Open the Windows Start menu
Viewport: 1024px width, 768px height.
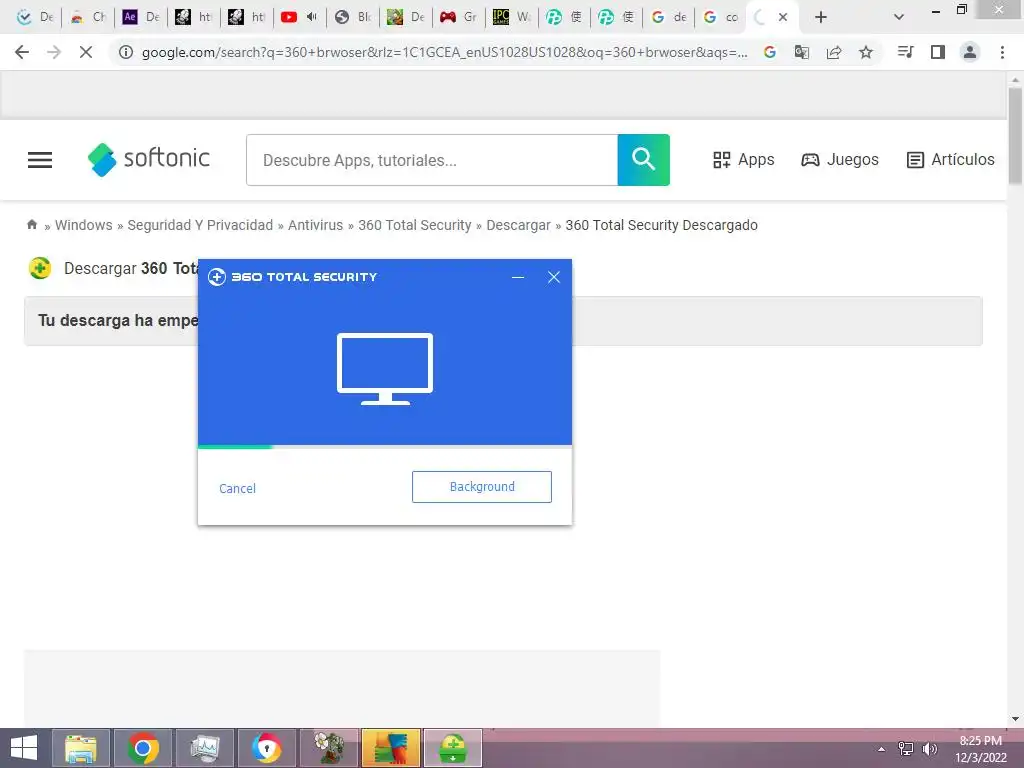[24, 748]
